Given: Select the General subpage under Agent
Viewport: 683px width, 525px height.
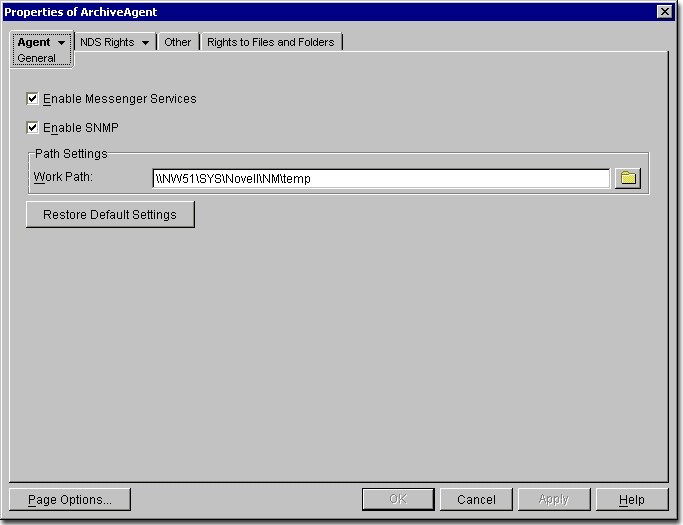Looking at the screenshot, I should (x=37, y=58).
